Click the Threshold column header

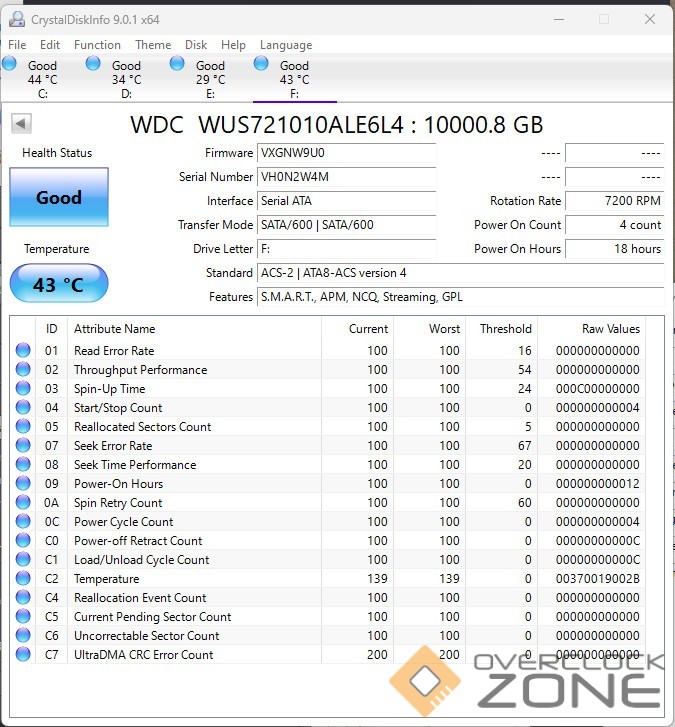(502, 329)
